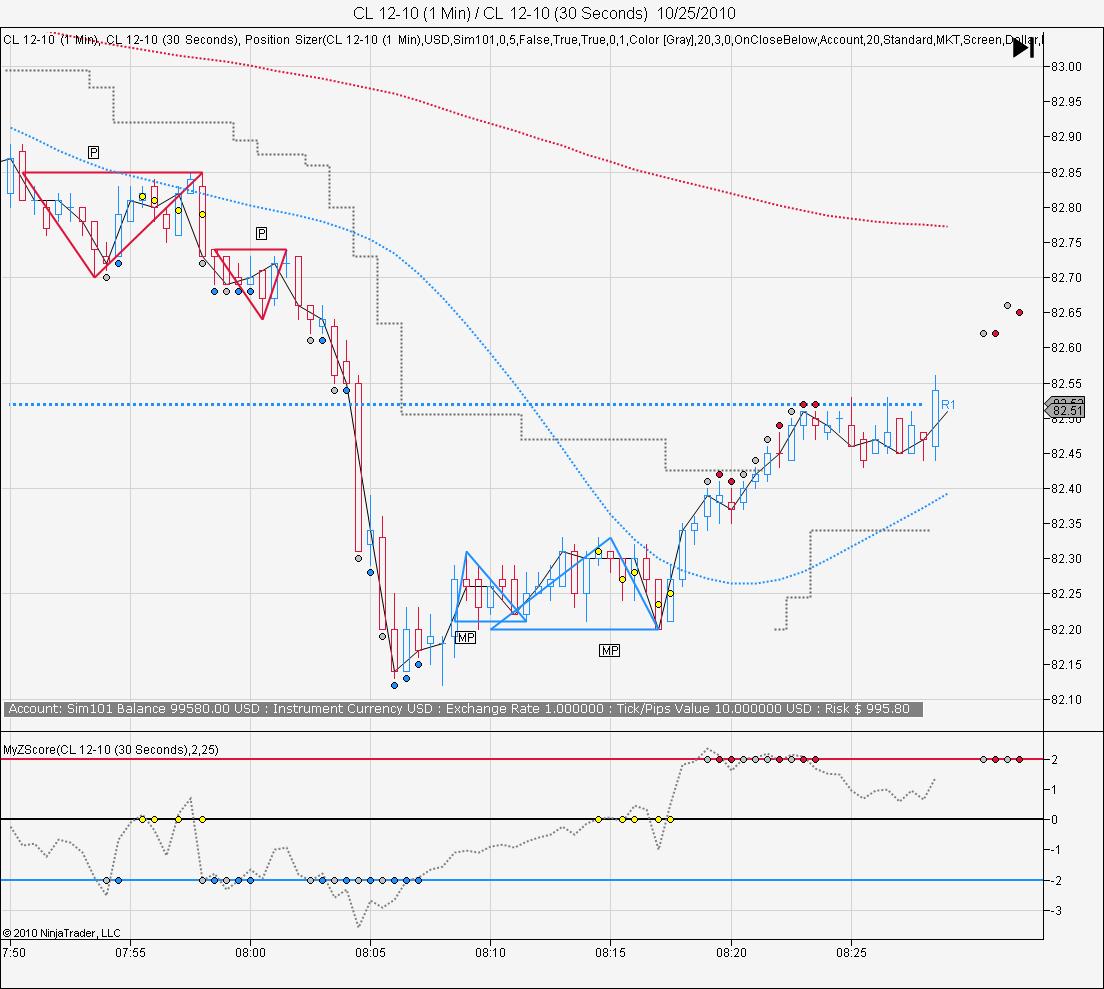Screen dimensions: 1104x989
Task: Select the P marker above the large red triangle
Action: (94, 152)
